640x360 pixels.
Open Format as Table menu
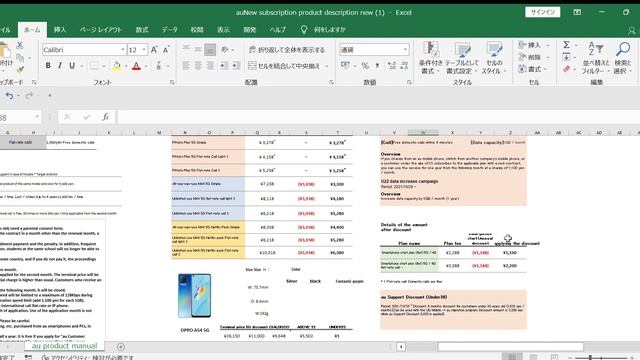coord(462,58)
